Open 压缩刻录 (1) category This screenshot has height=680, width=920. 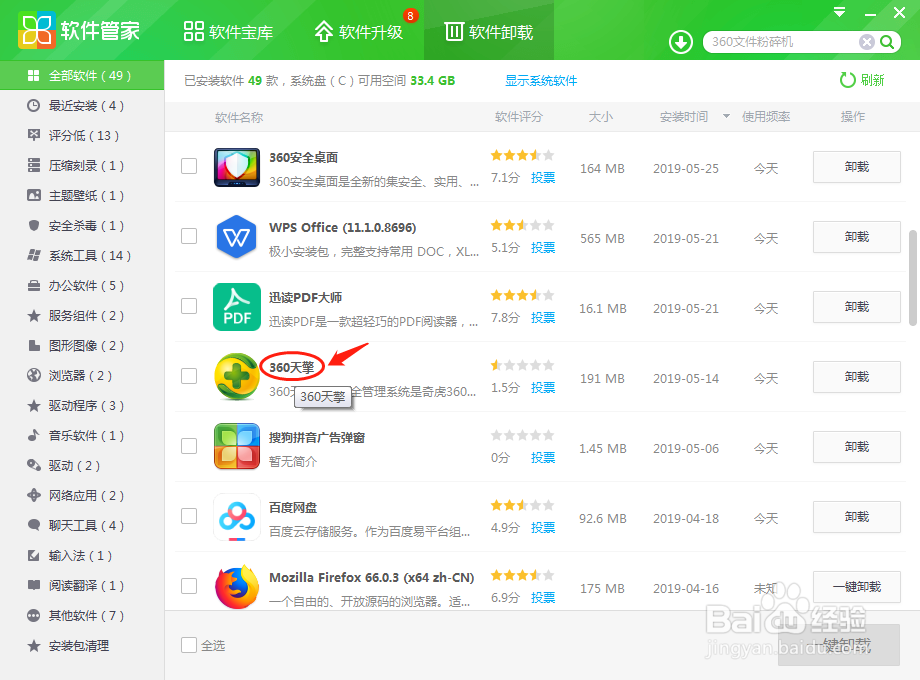point(82,165)
